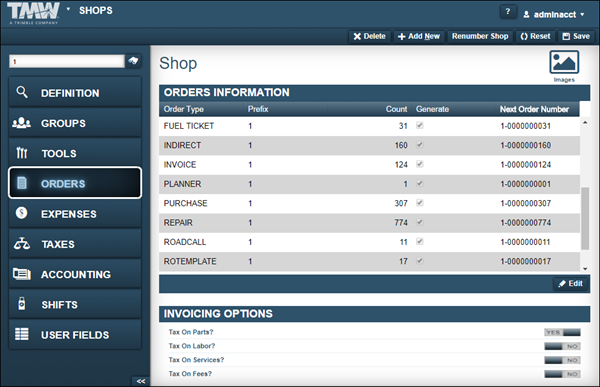This screenshot has width=600, height=387.
Task: Click the Definition magnifier icon
Action: tap(22, 92)
